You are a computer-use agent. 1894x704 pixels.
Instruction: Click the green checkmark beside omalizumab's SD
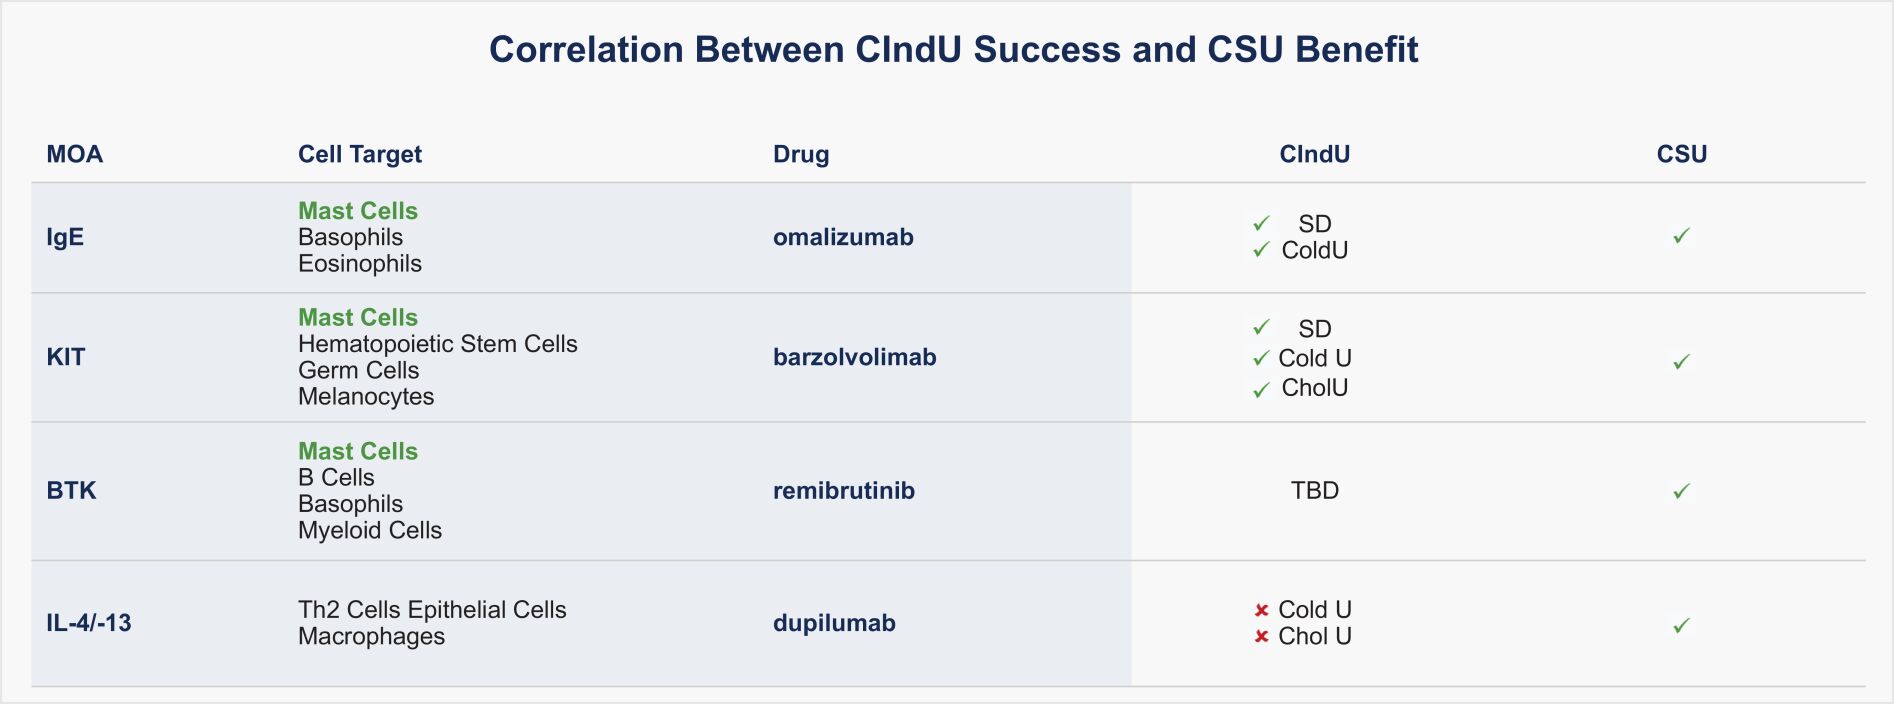pyautogui.click(x=1261, y=223)
